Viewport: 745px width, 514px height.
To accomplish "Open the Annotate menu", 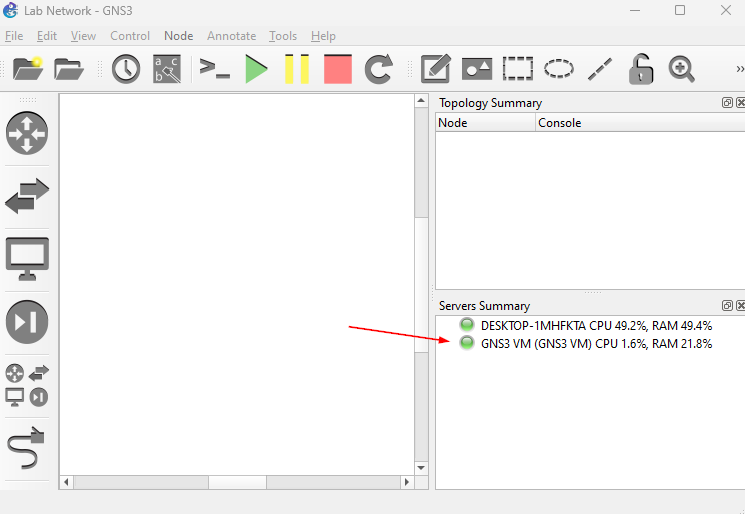I will point(231,36).
